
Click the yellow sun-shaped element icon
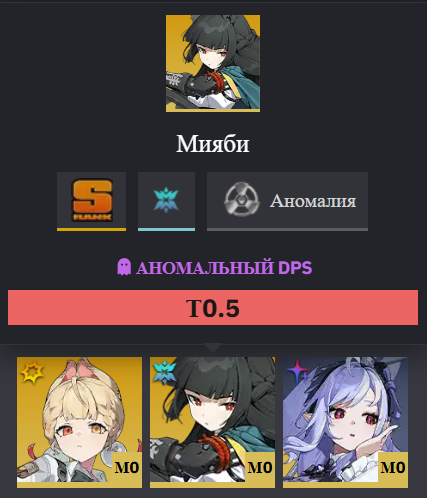pos(32,372)
